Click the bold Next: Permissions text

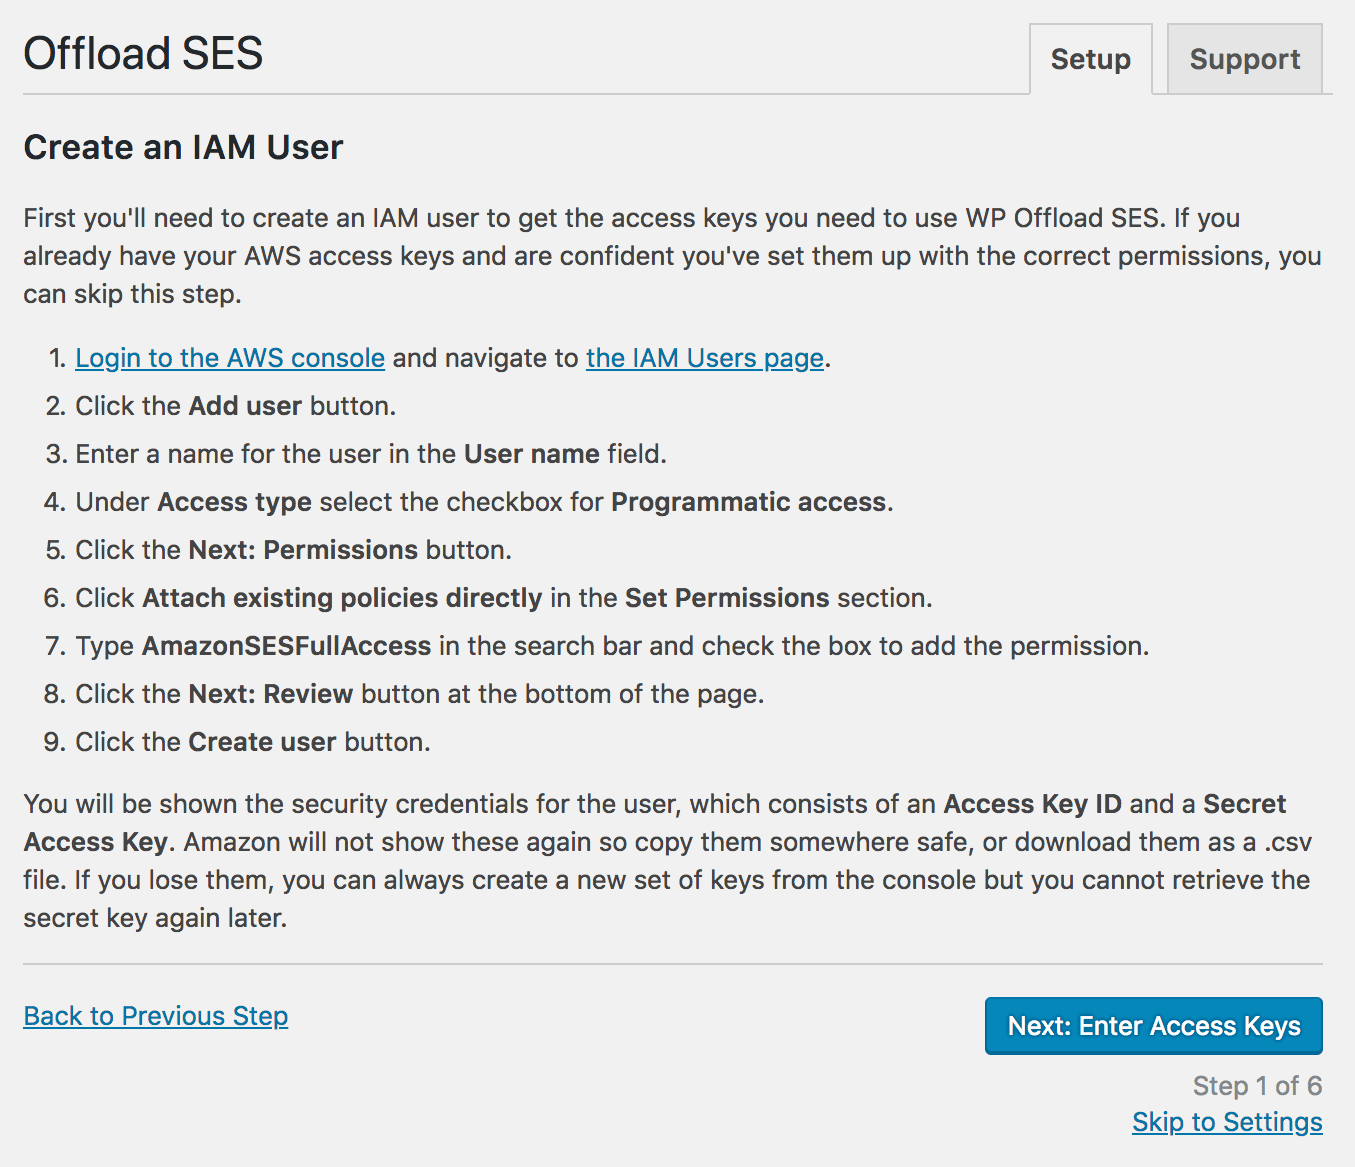303,550
